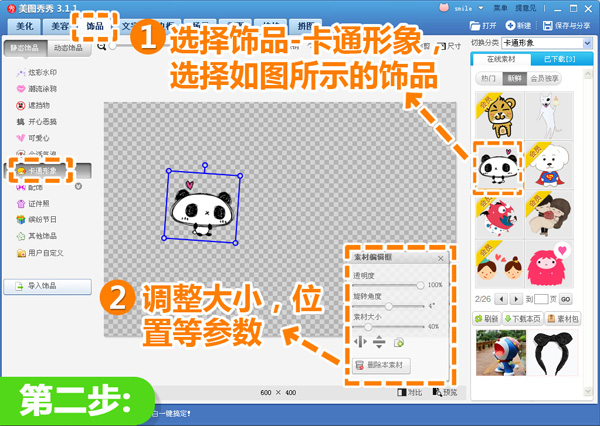Click the Doraemon photo thumbnail
This screenshot has height=426, width=600.
(501, 353)
